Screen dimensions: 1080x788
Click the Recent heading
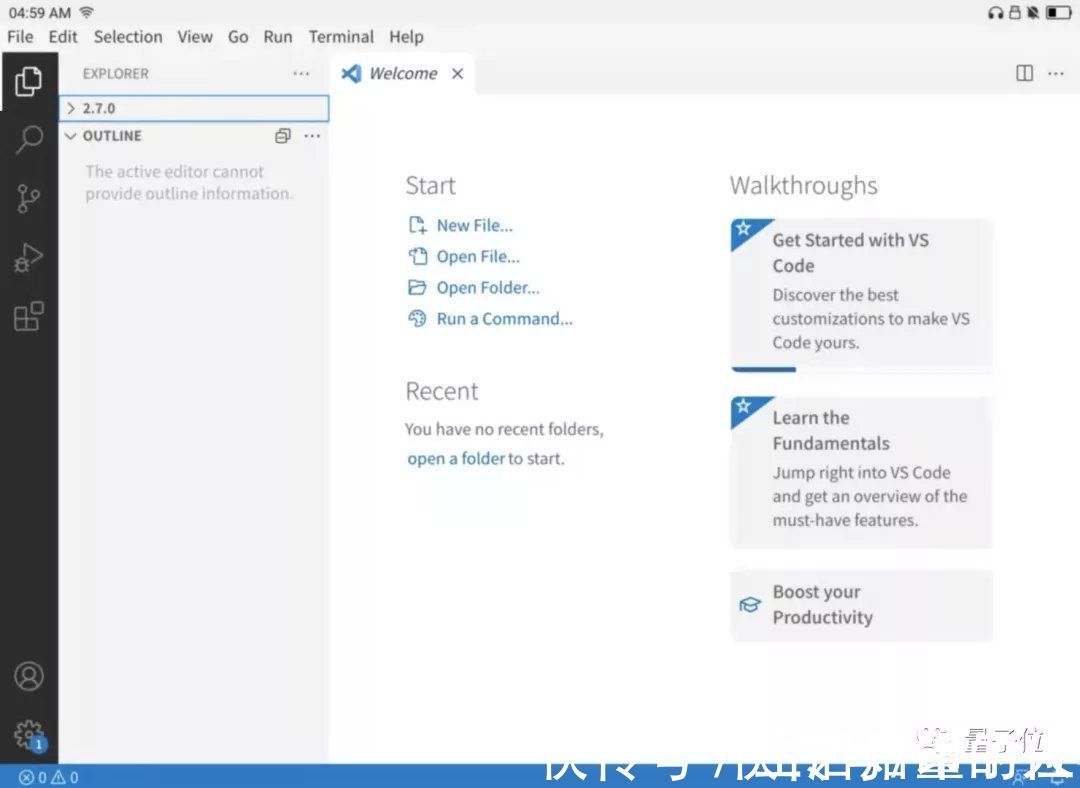click(442, 391)
